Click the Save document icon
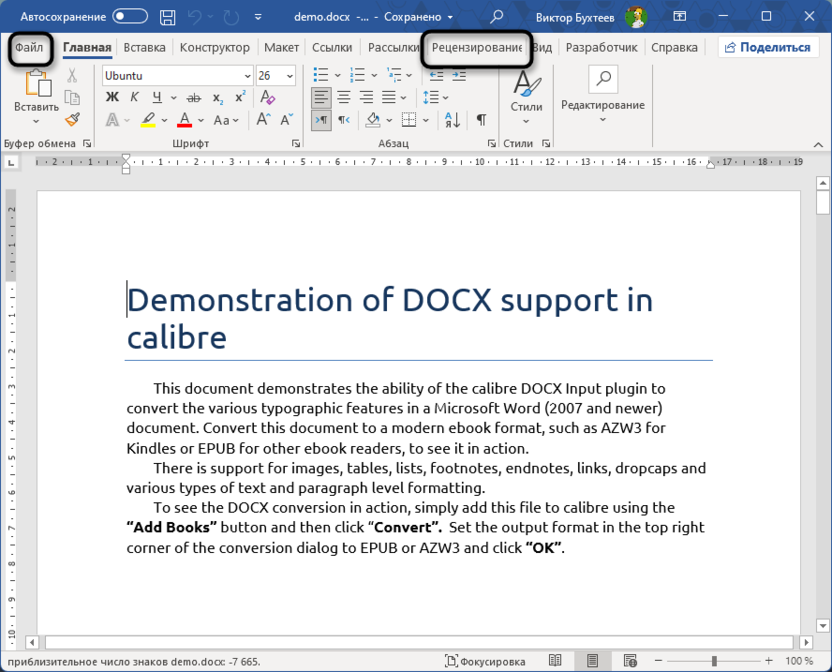832x672 pixels. point(168,17)
